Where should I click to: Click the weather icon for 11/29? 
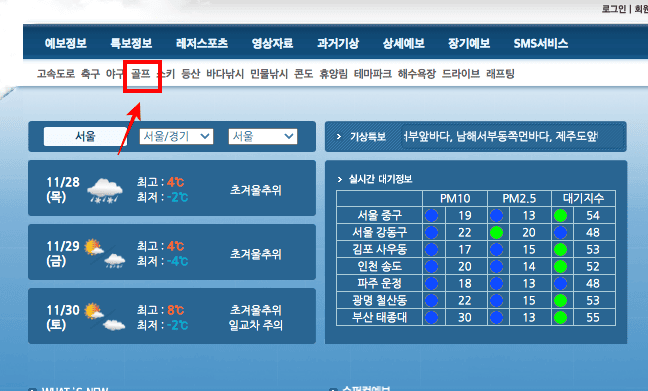click(105, 253)
